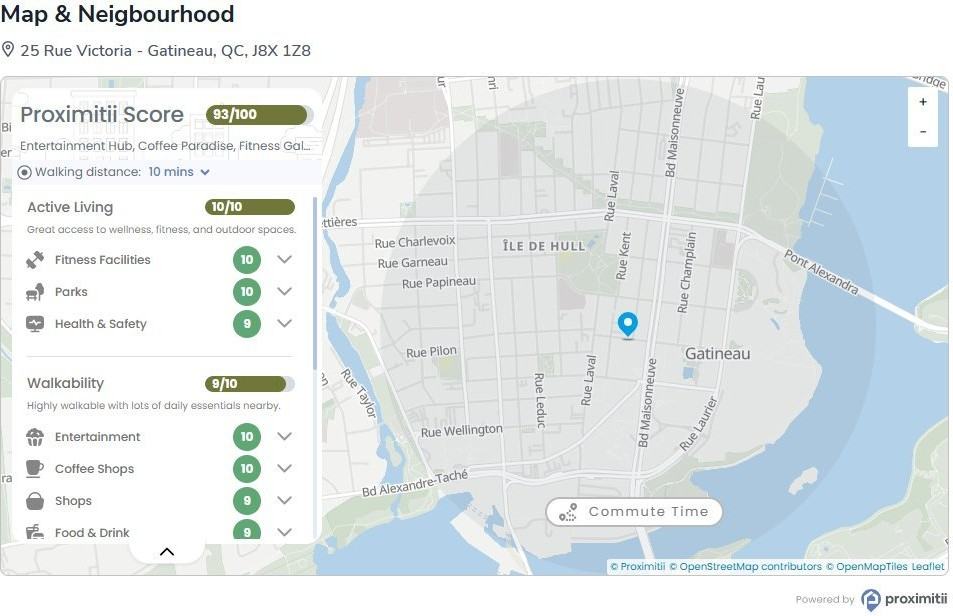The image size is (953, 616).
Task: Click the score panel vertical scrollbar
Action: [x=315, y=284]
